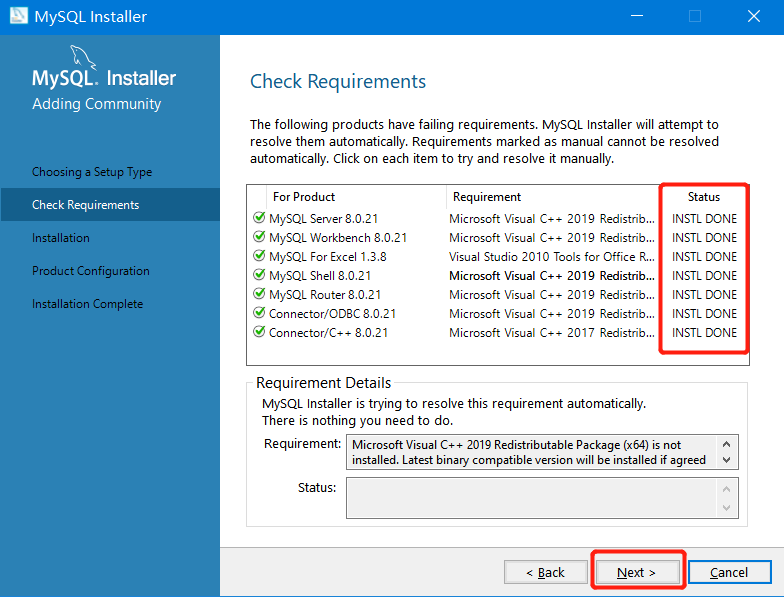
Task: Click the MySQL Installer title bar icon
Action: pyautogui.click(x=17, y=17)
